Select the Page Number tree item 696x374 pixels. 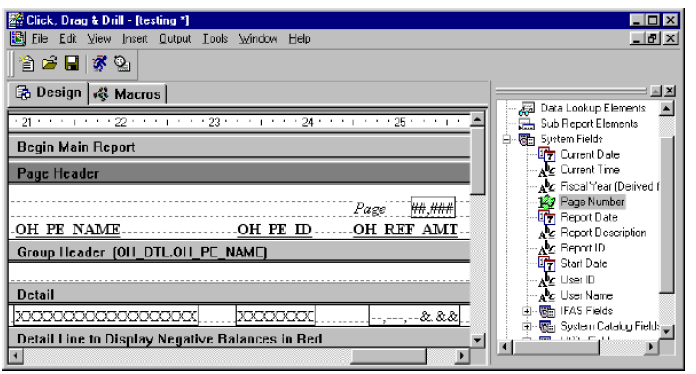(592, 202)
